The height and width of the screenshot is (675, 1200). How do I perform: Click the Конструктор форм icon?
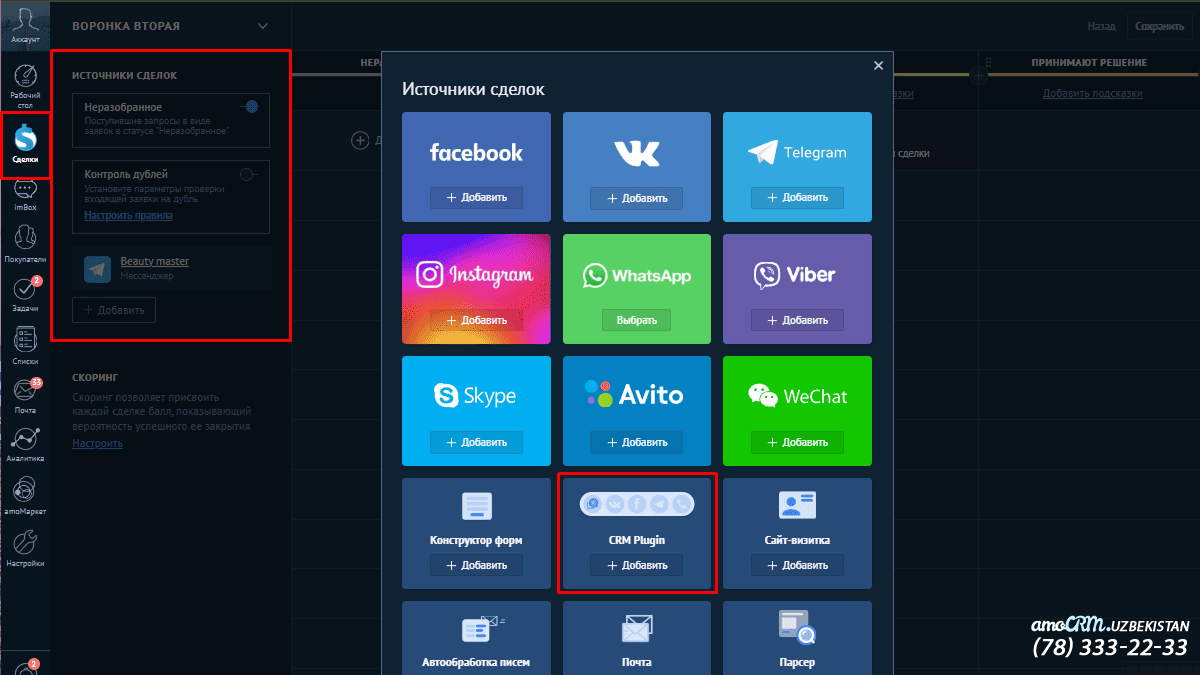click(x=476, y=506)
